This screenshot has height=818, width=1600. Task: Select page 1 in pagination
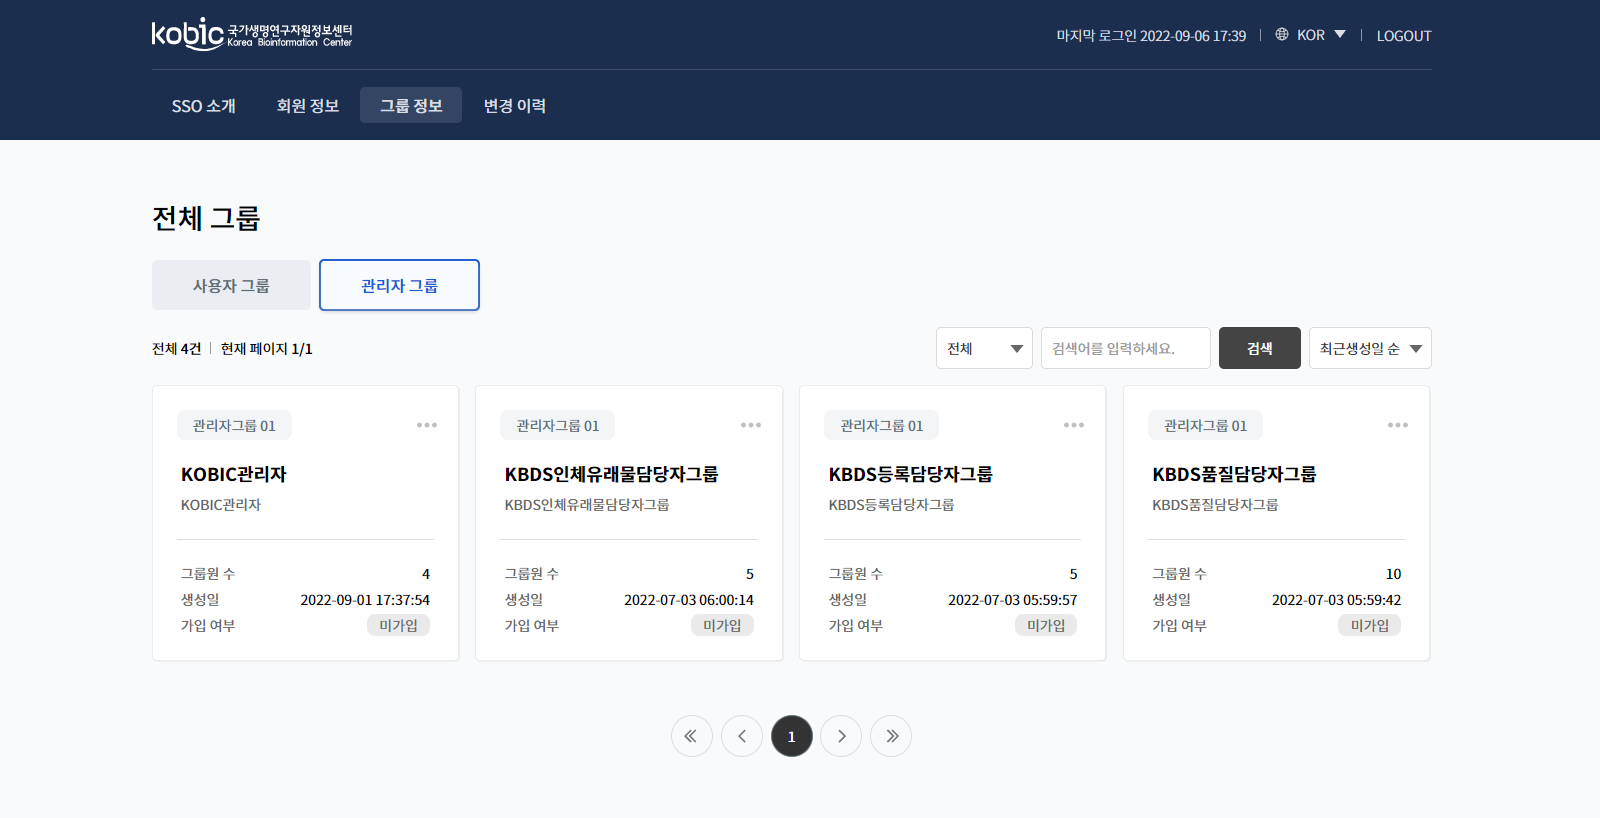point(792,736)
